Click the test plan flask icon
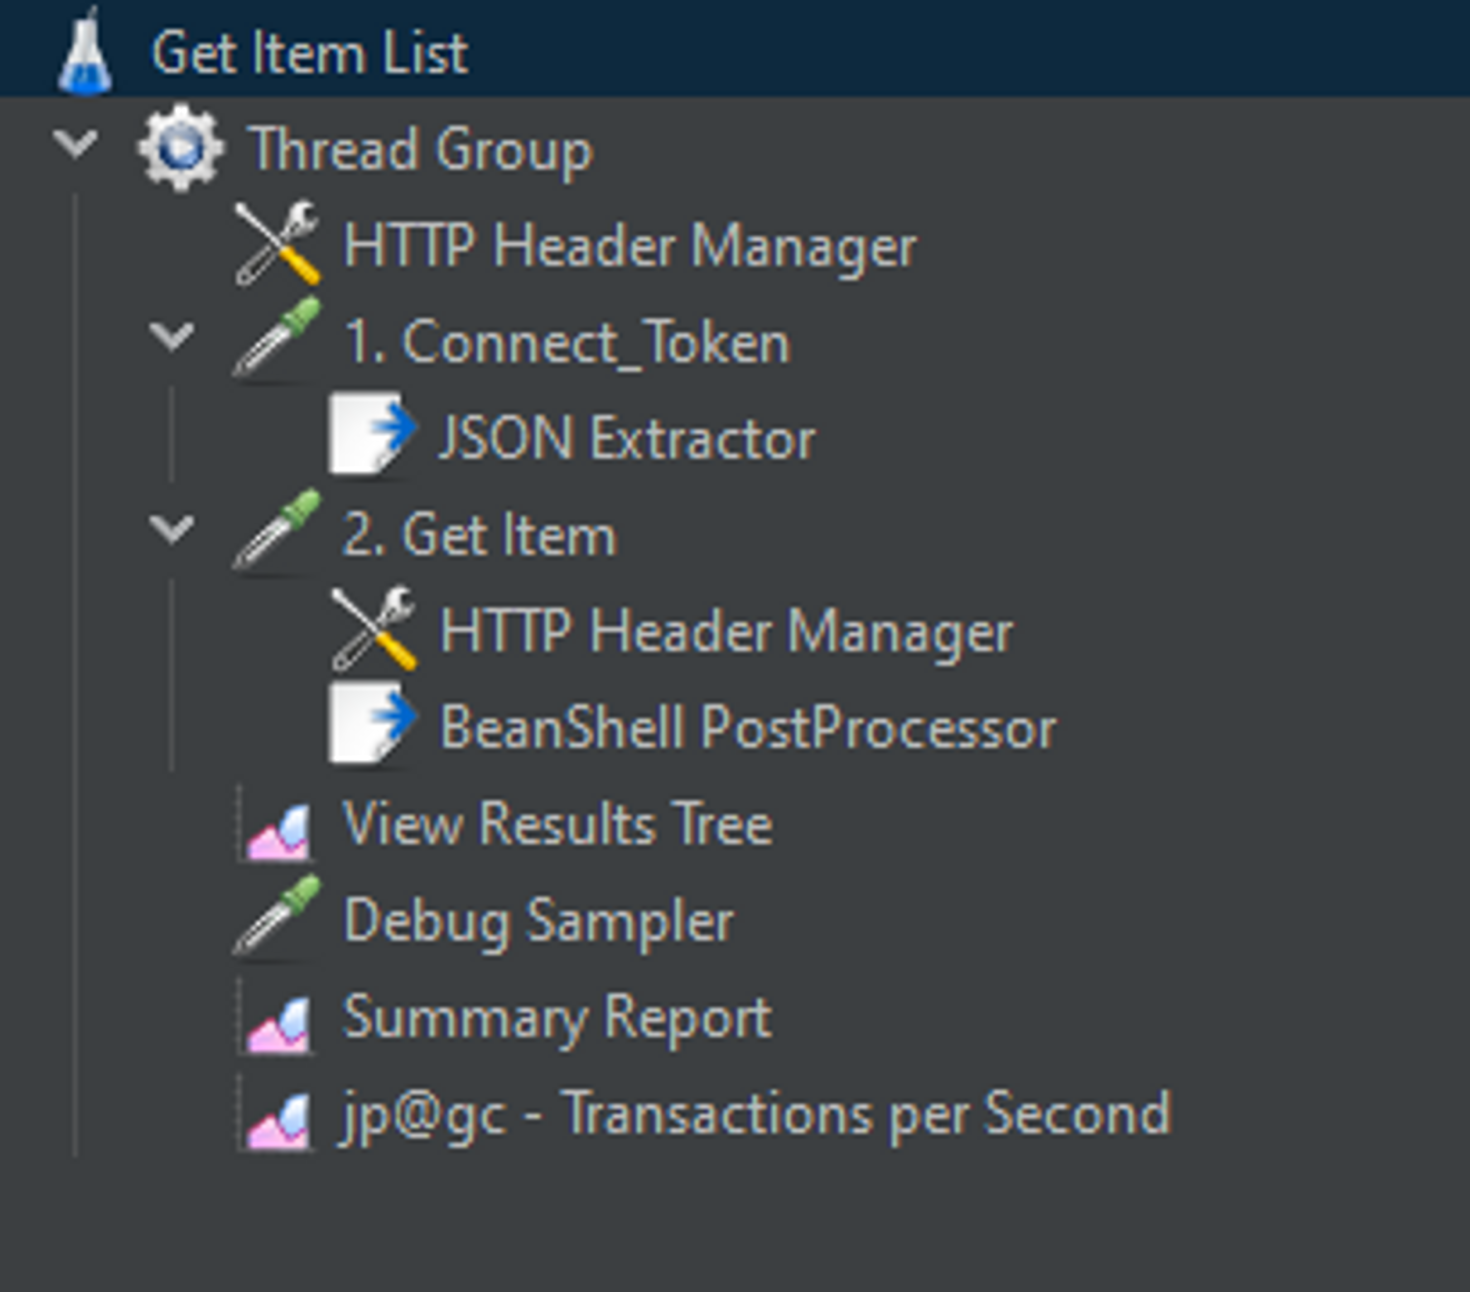The image size is (1470, 1292). click(x=85, y=52)
